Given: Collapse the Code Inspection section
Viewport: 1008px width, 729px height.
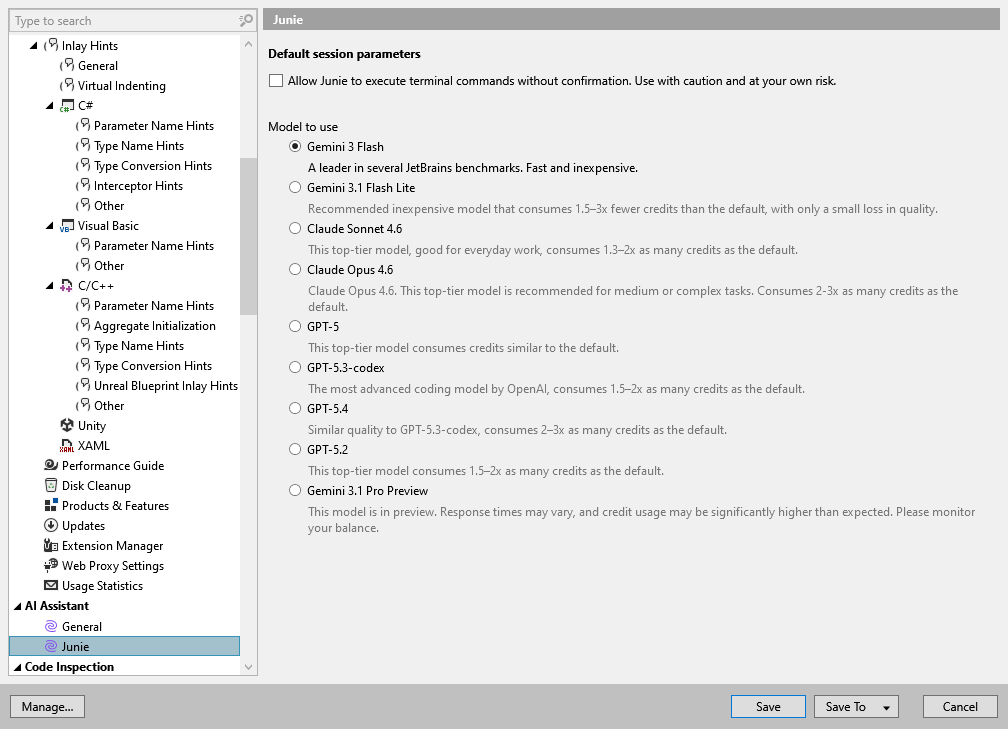Looking at the screenshot, I should coord(17,667).
